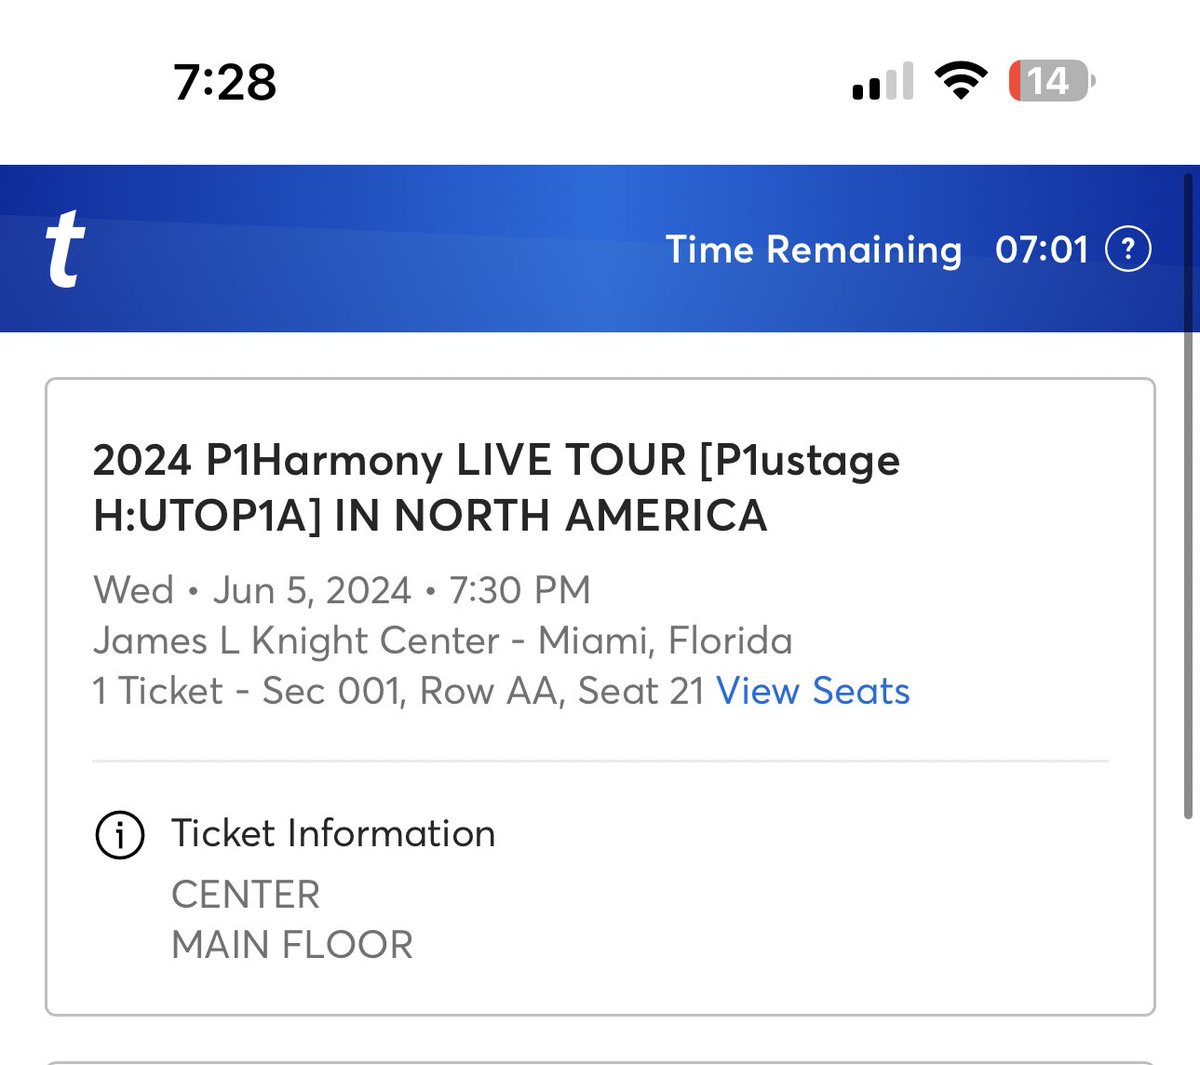Viewport: 1200px width, 1065px height.
Task: Tap the partially visible card at bottom
Action: pyautogui.click(x=600, y=1063)
